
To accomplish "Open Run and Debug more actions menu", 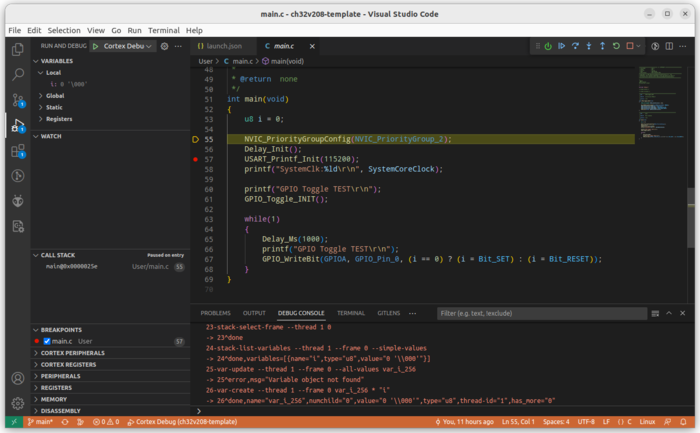I will pos(178,46).
